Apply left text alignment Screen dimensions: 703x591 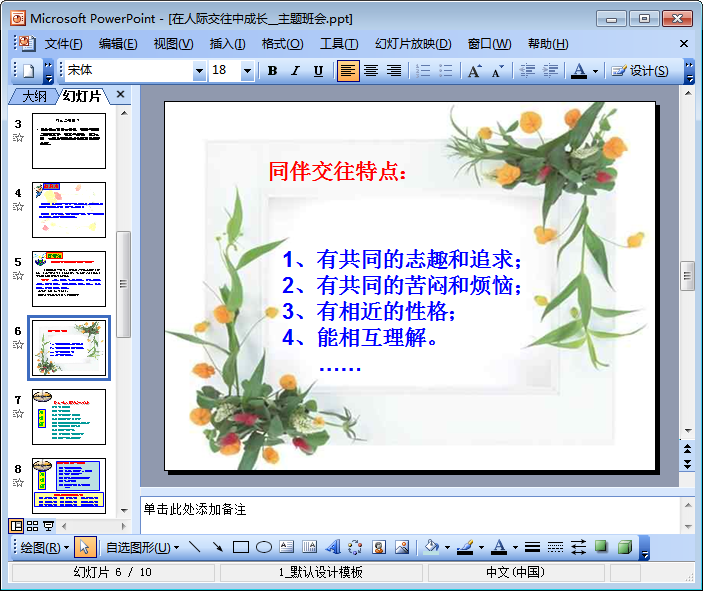pyautogui.click(x=348, y=71)
